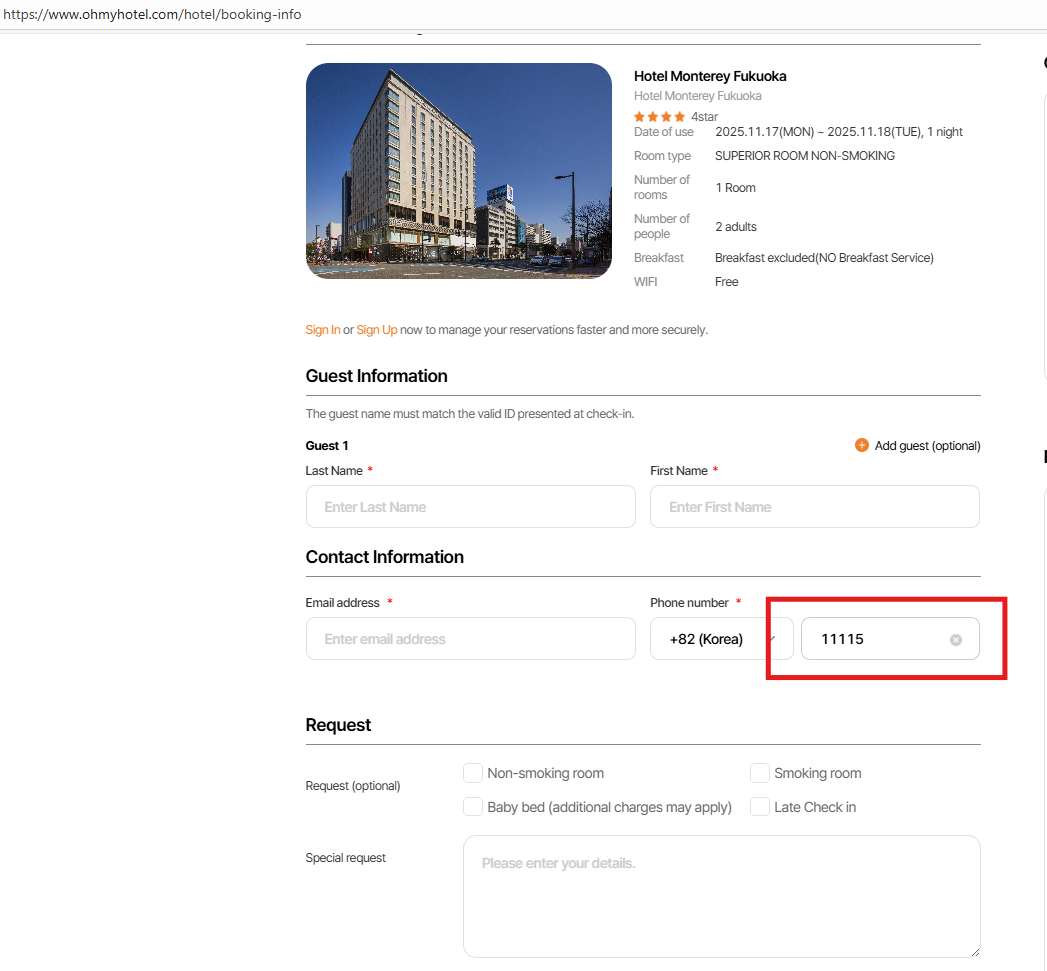Screen dimensions: 1047x971
Task: Select the Email address input box
Action: point(470,639)
